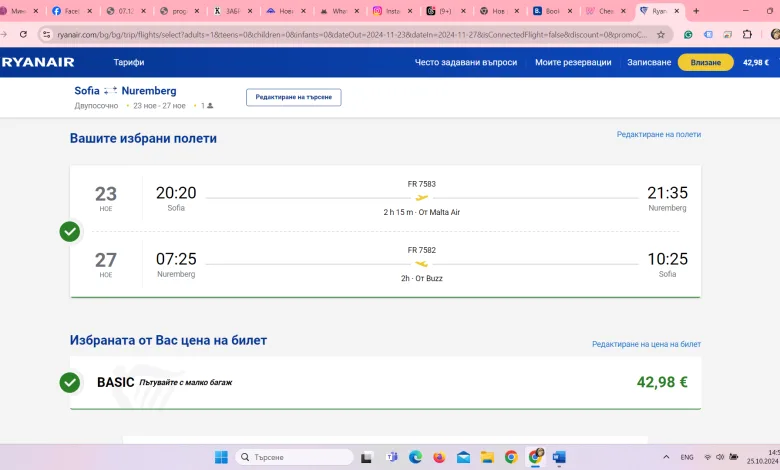This screenshot has width=780, height=470.
Task: Click the 20:20 Sofia departure time
Action: point(176,192)
